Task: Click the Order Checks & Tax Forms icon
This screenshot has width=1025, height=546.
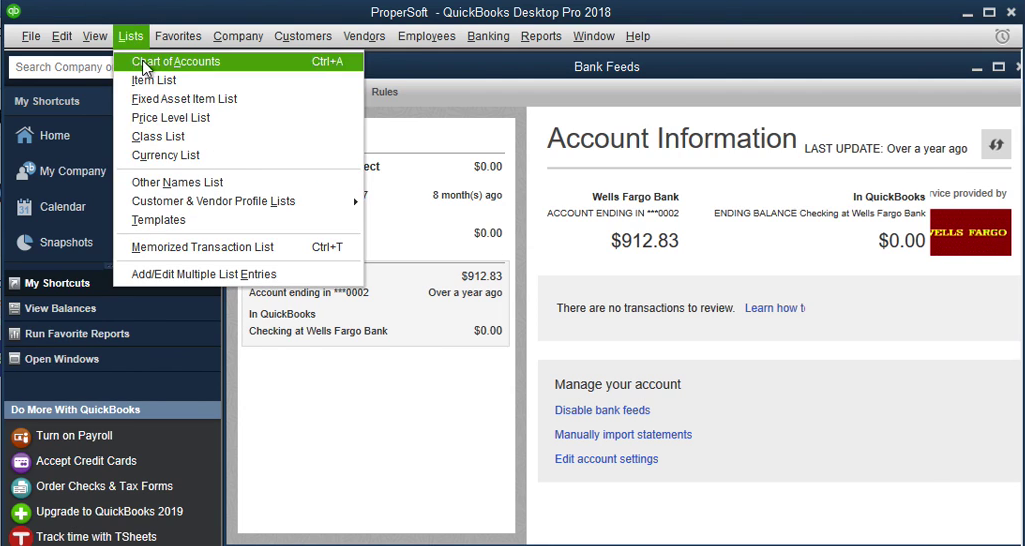Action: pos(21,487)
